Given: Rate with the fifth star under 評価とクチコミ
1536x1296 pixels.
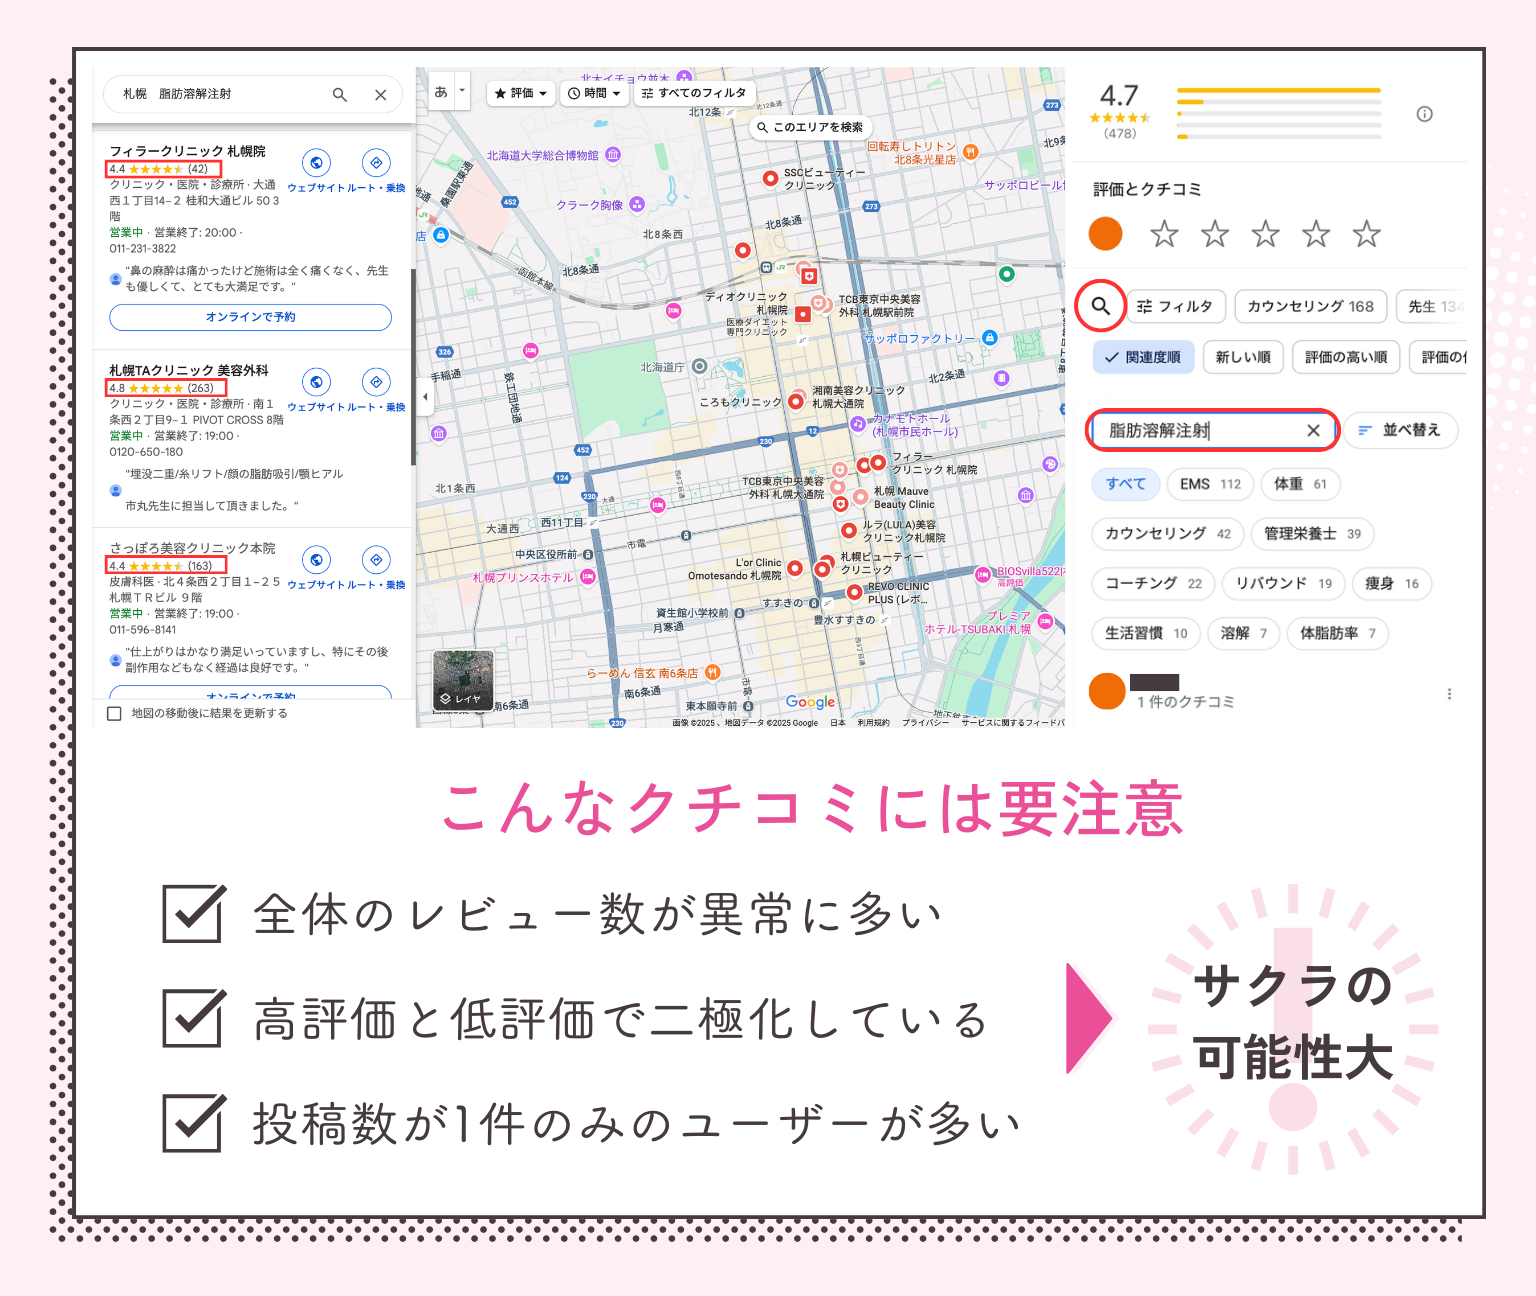Looking at the screenshot, I should (x=1366, y=234).
